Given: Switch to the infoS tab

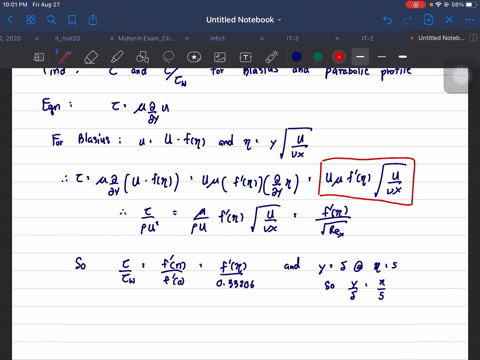Looking at the screenshot, I should click(217, 38).
